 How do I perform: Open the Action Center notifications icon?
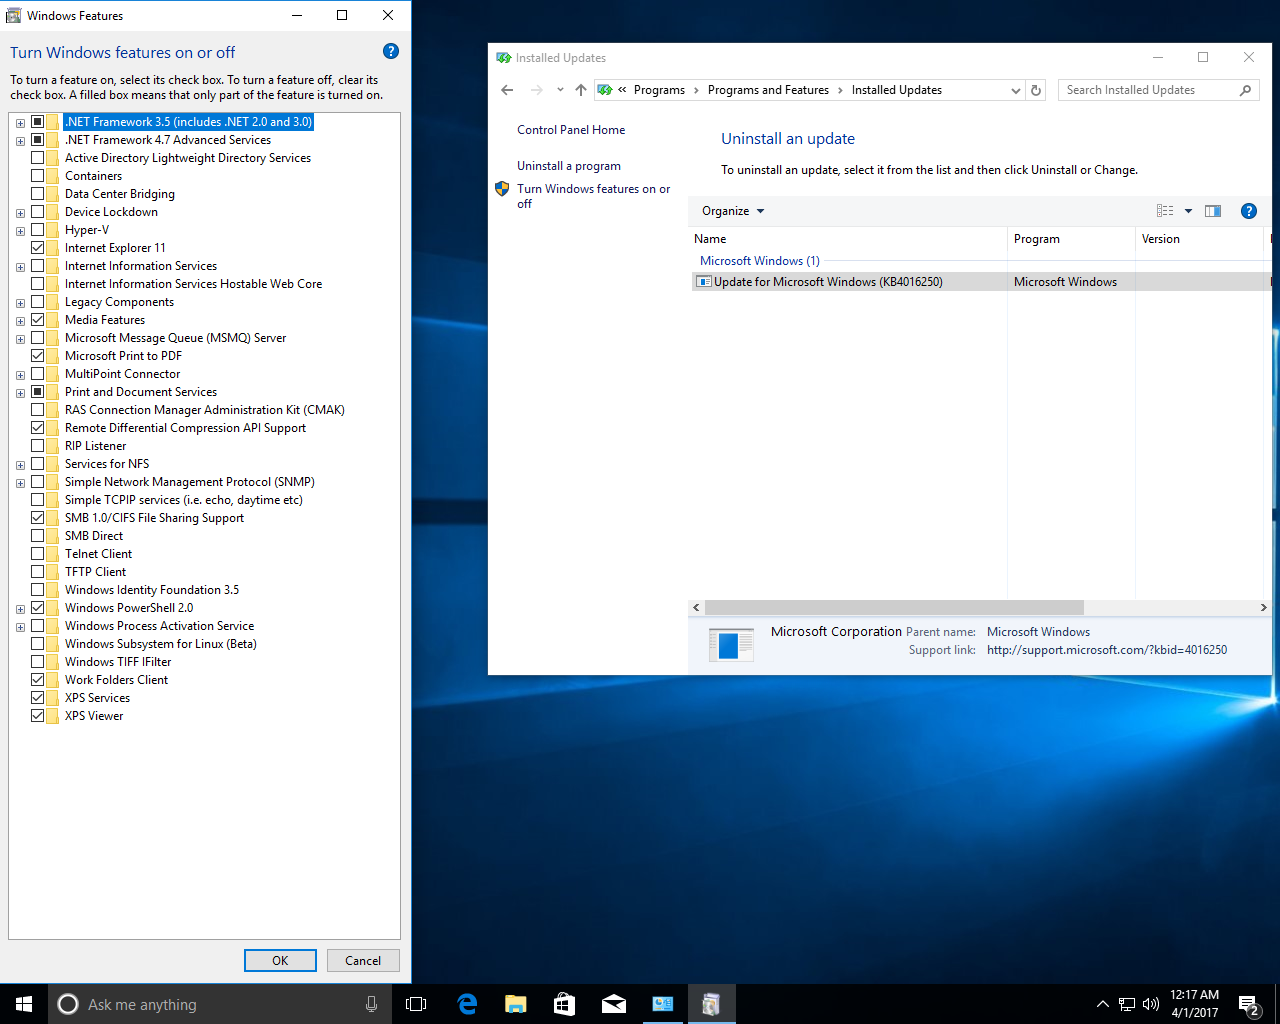click(x=1248, y=1004)
